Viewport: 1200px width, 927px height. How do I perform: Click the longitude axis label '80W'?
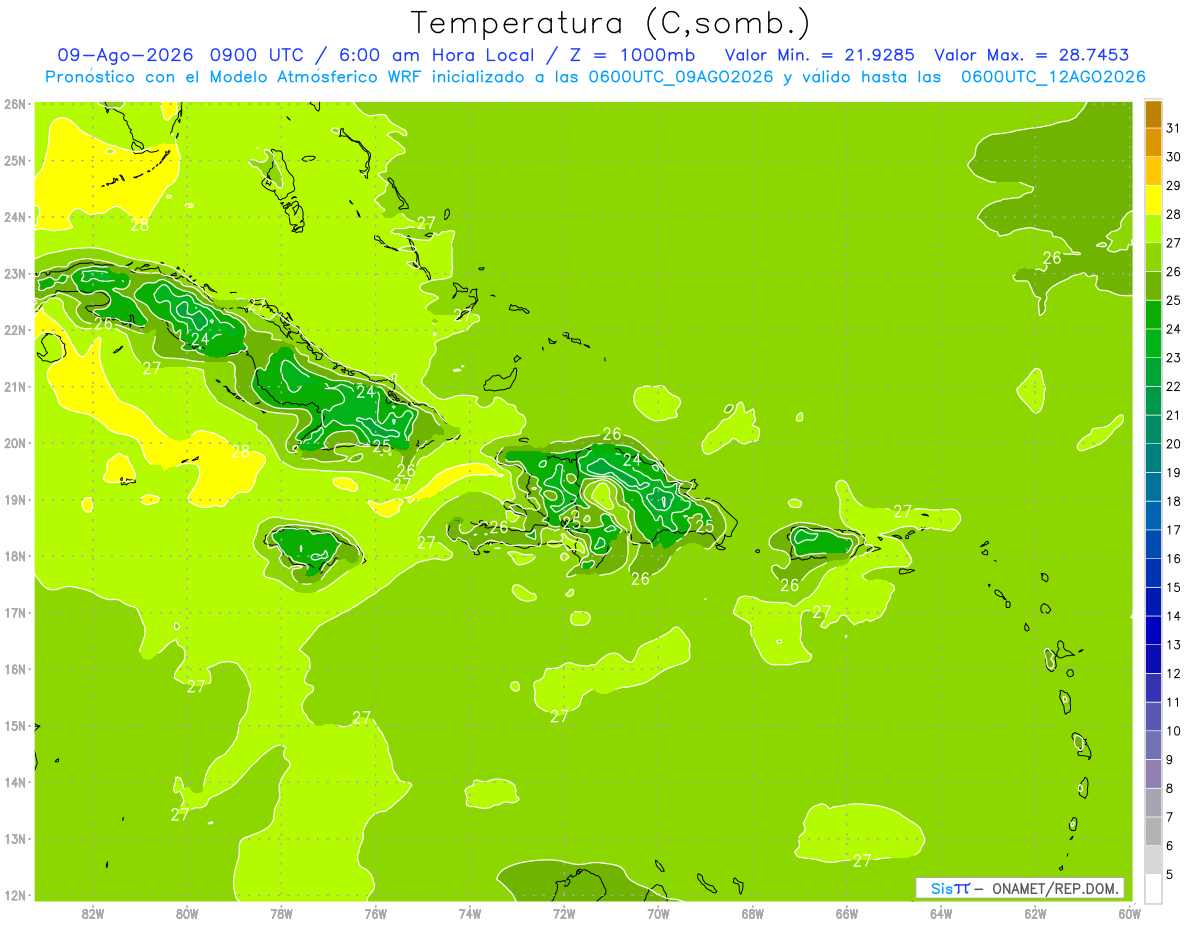click(x=187, y=913)
